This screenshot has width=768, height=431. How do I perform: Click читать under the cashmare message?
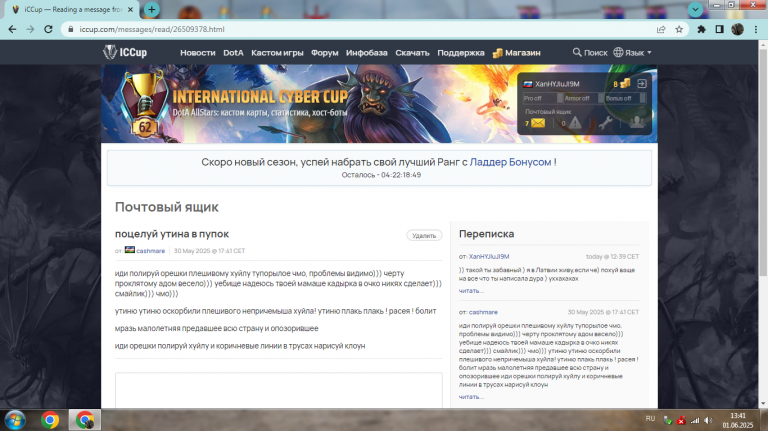(x=471, y=397)
